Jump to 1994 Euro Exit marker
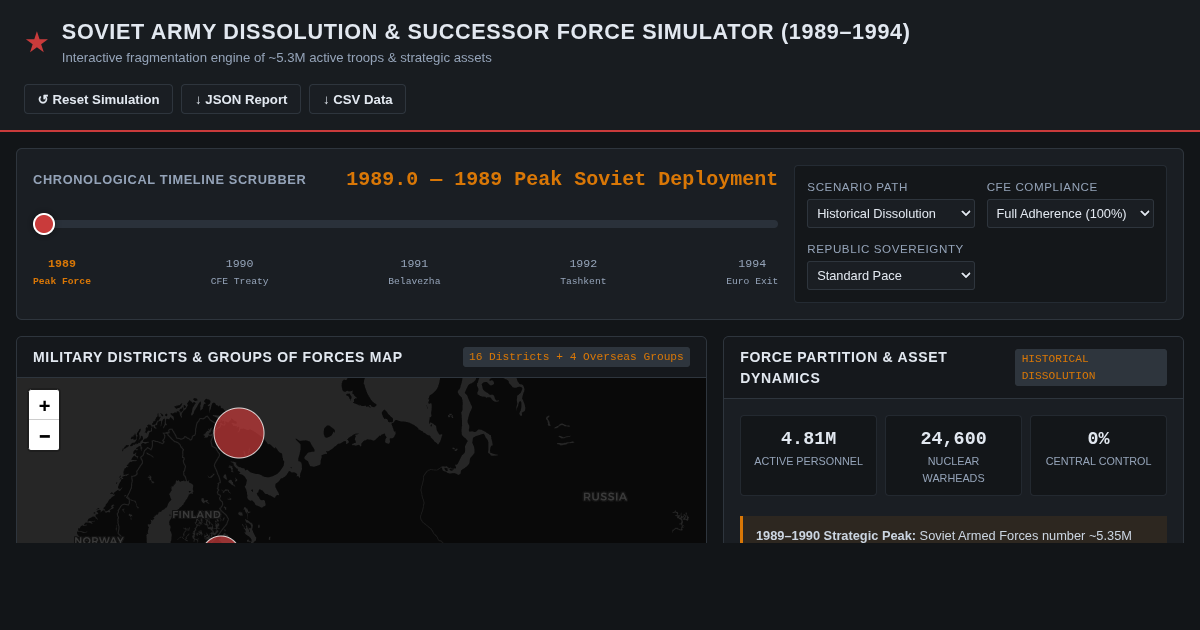The image size is (1200, 630). pos(752,272)
